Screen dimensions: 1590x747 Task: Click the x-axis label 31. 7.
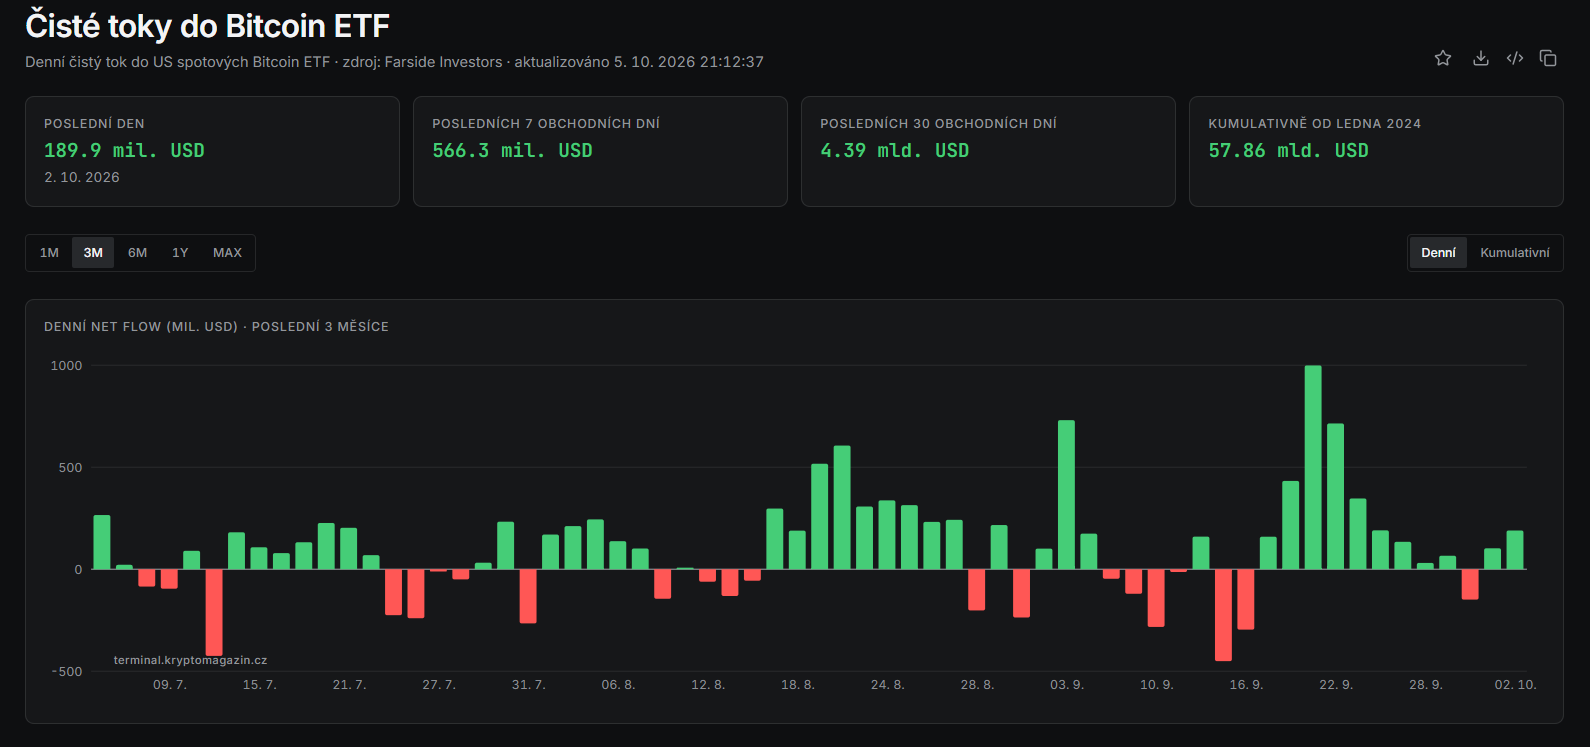click(x=528, y=685)
